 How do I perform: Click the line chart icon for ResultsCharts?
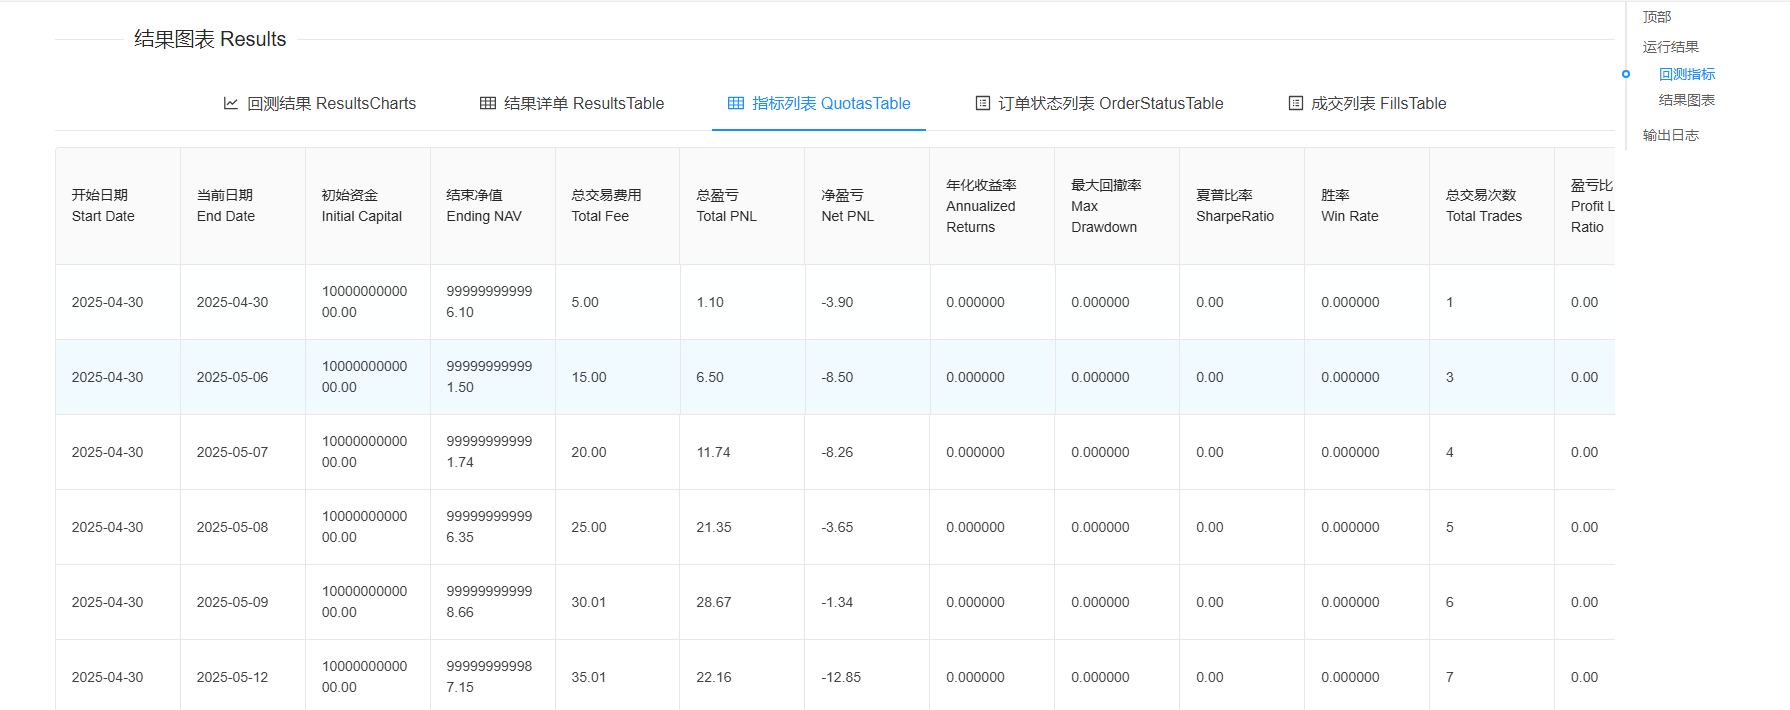(231, 103)
